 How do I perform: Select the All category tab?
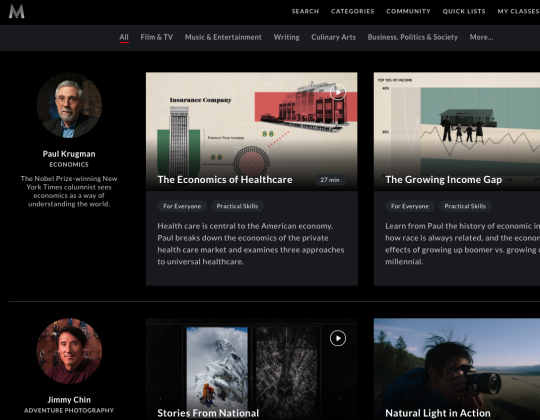[x=124, y=38]
